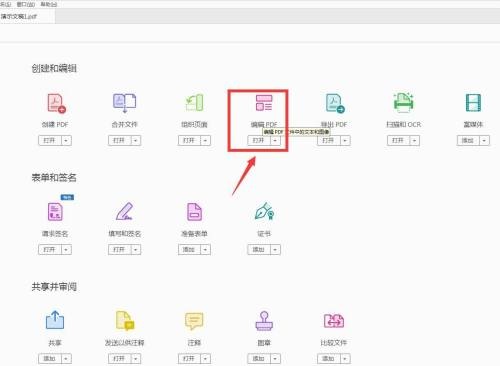Select the Scan & OCR (扫描和 OCR) printer icon
The image size is (500, 366).
click(x=403, y=102)
